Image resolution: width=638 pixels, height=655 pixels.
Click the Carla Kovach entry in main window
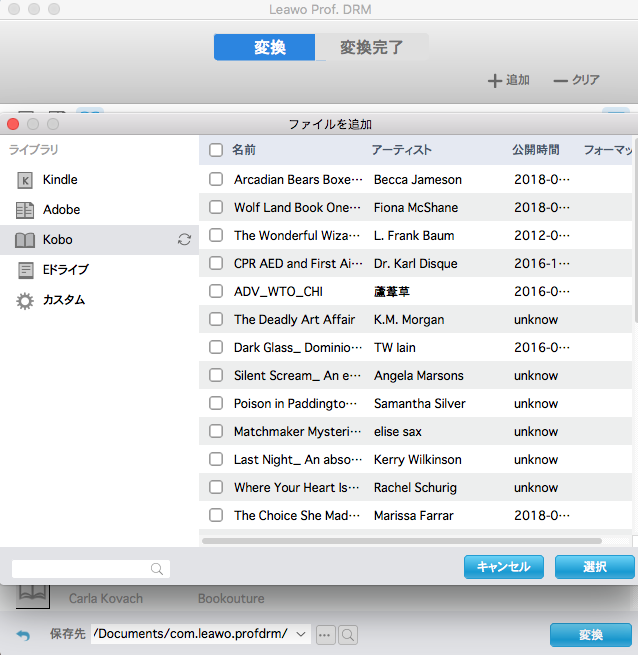[x=106, y=599]
